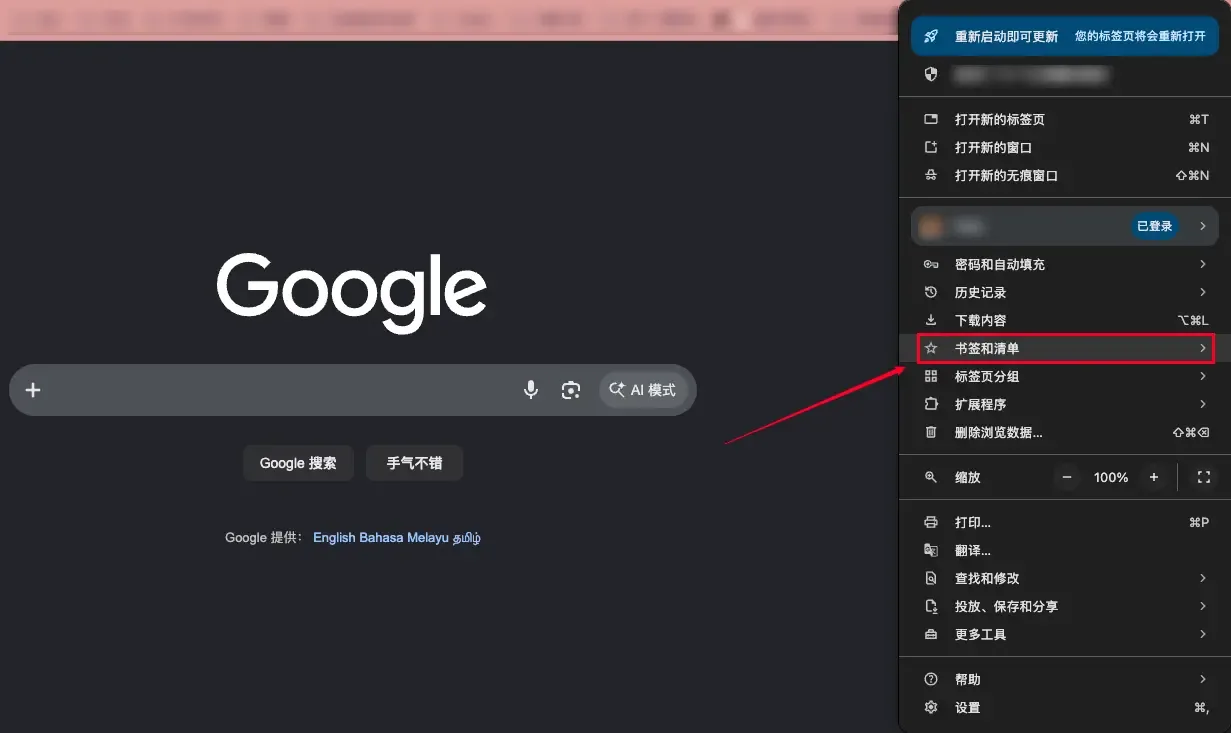Screen dimensions: 1231x733
Task: Open Google Lens image search icon
Action: pyautogui.click(x=571, y=390)
